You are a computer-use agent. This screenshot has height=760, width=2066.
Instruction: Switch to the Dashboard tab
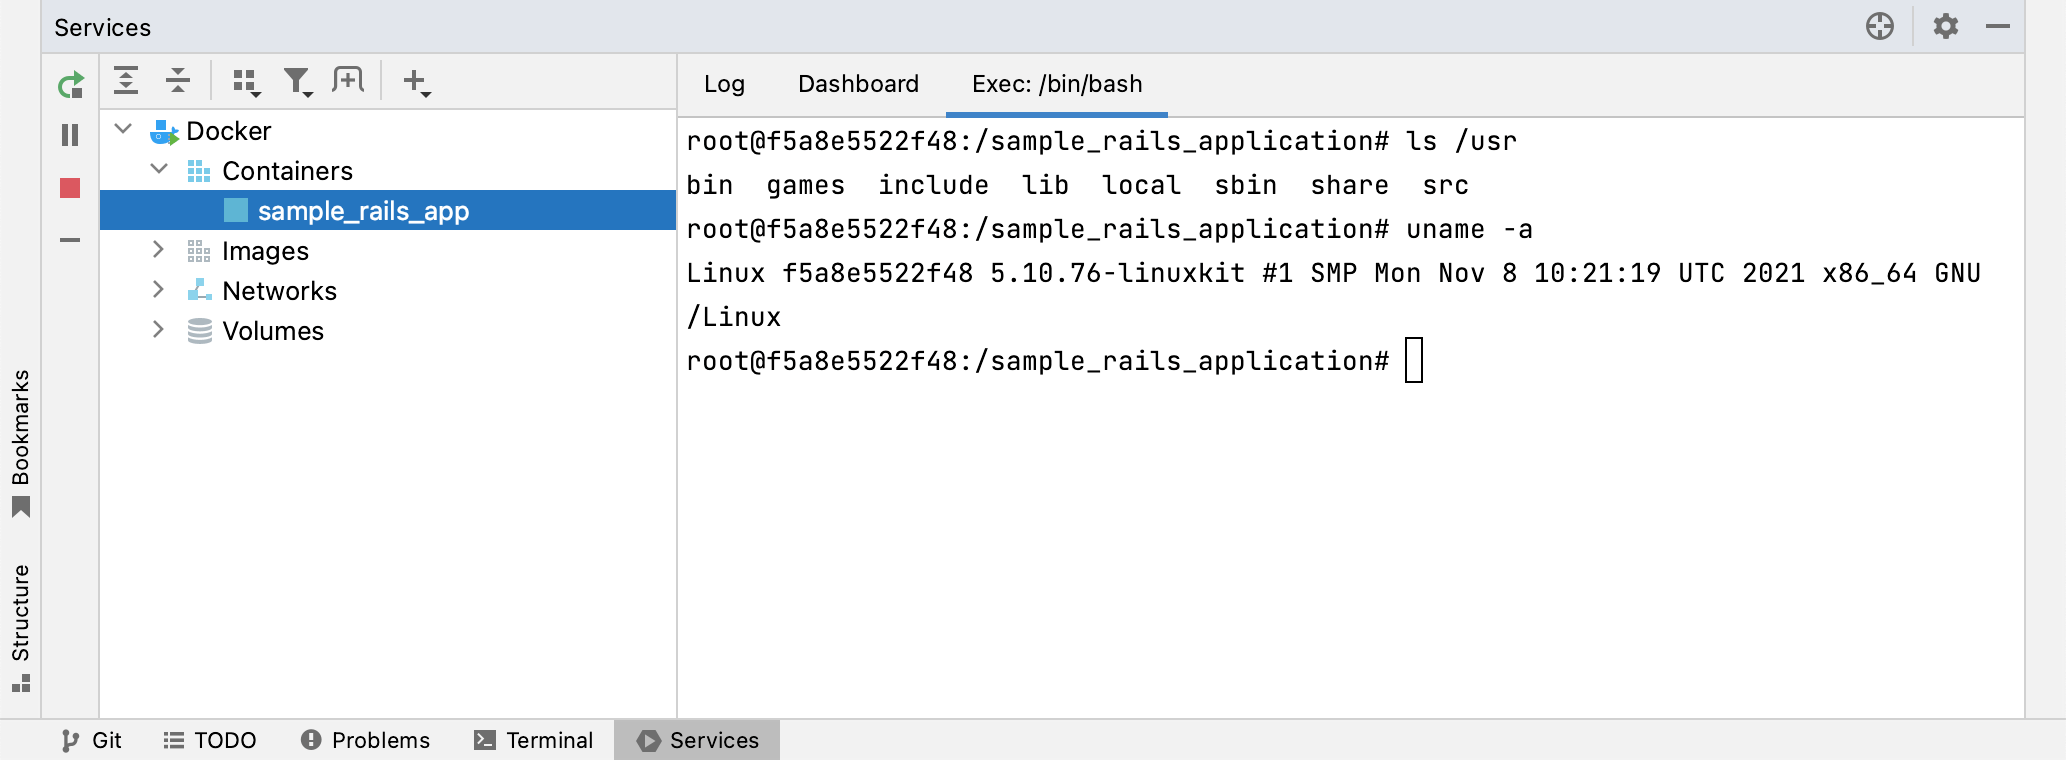click(x=858, y=84)
